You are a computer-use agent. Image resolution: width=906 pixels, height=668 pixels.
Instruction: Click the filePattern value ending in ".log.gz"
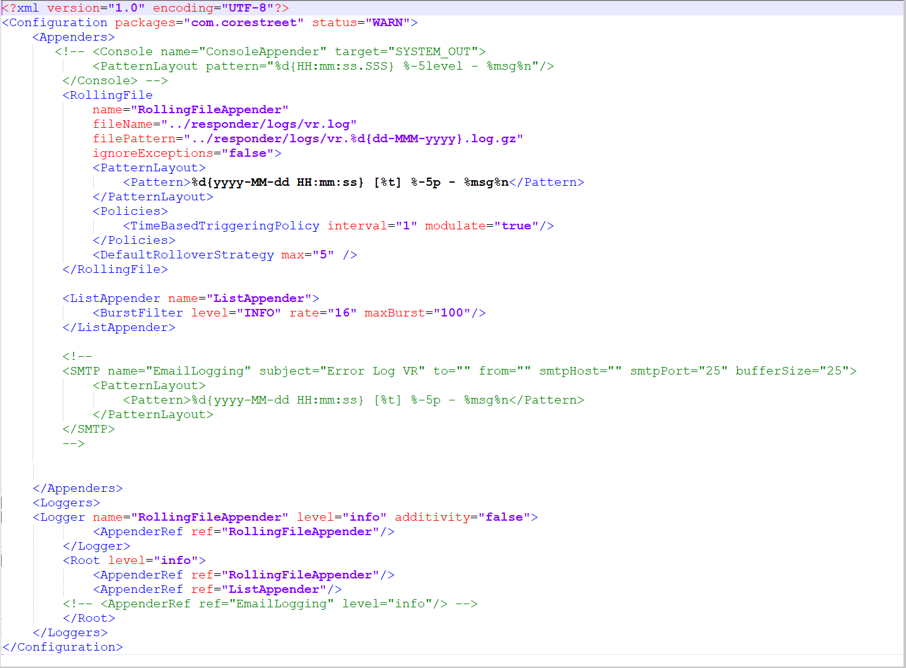[x=353, y=138]
